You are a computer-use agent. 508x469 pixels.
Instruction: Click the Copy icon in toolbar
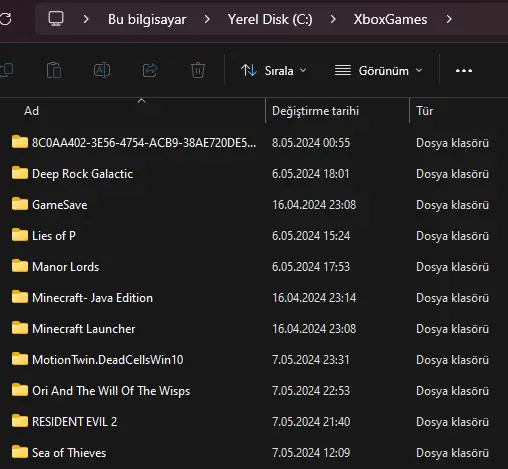(x=7, y=70)
